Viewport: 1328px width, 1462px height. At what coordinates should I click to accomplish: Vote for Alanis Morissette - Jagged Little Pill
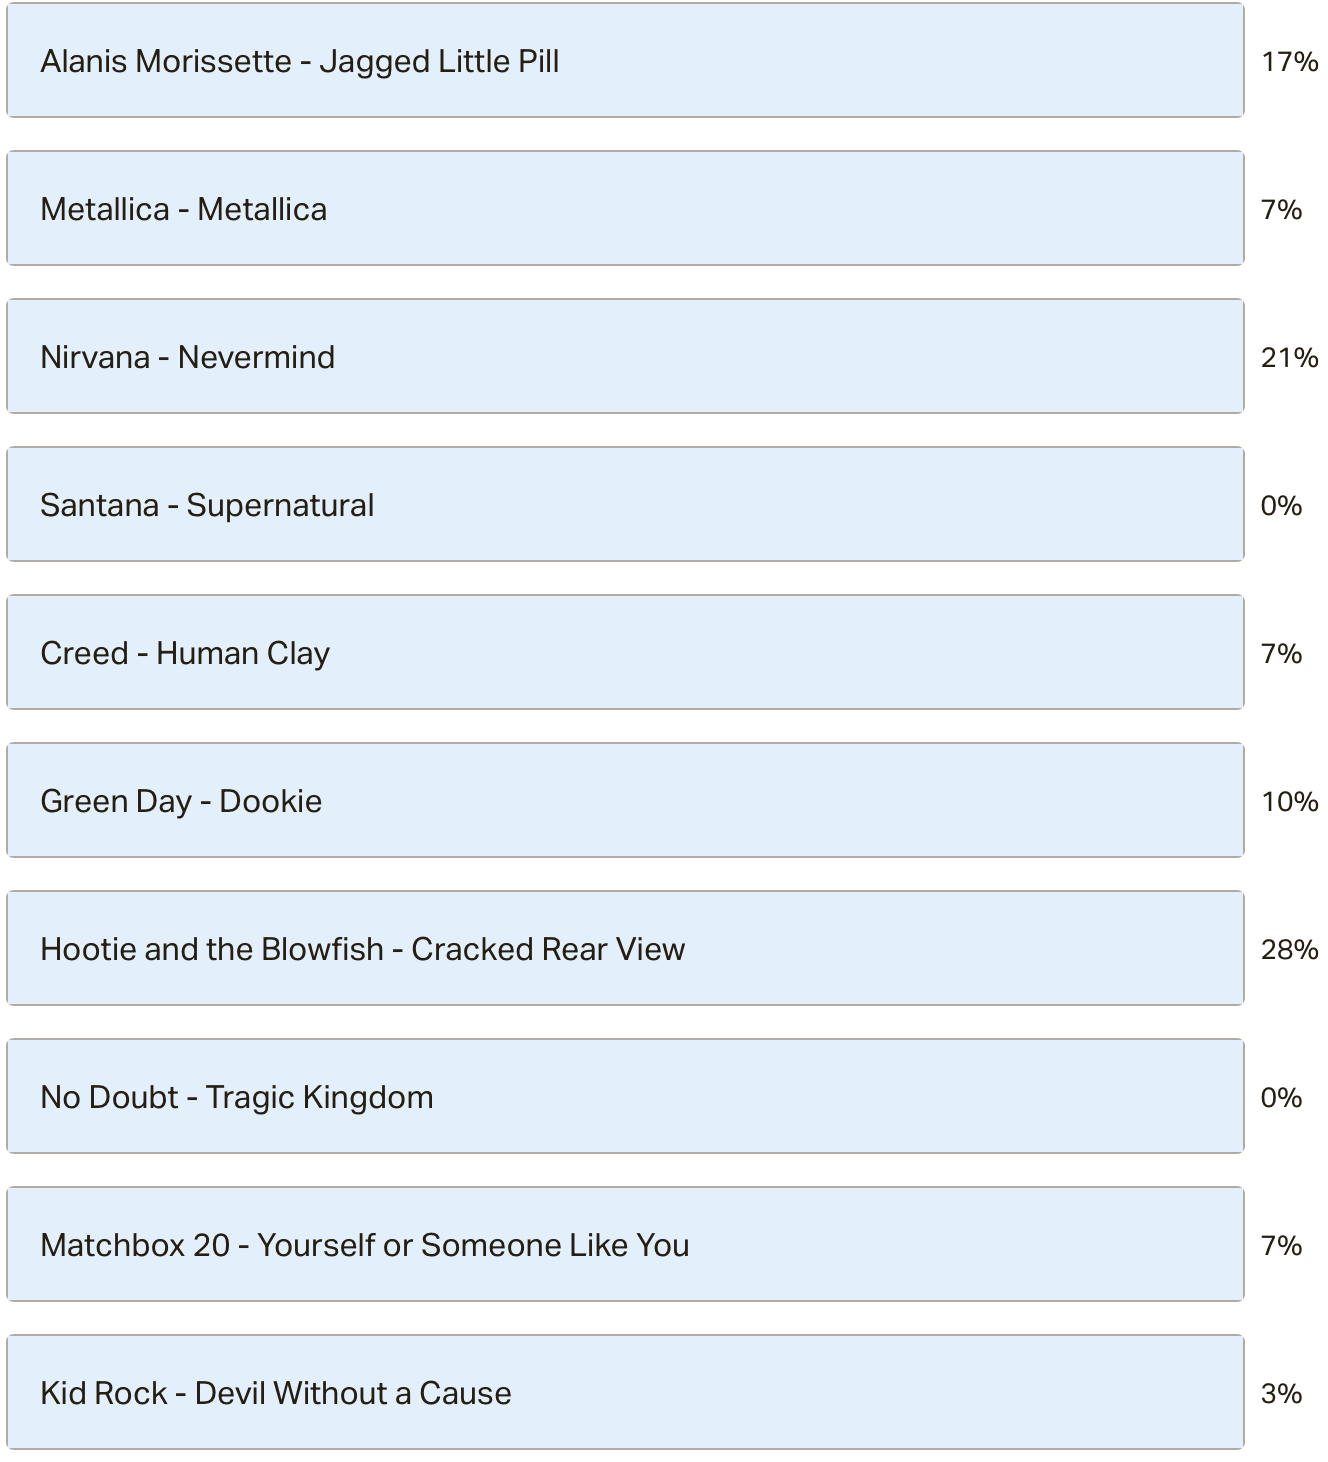(x=625, y=61)
